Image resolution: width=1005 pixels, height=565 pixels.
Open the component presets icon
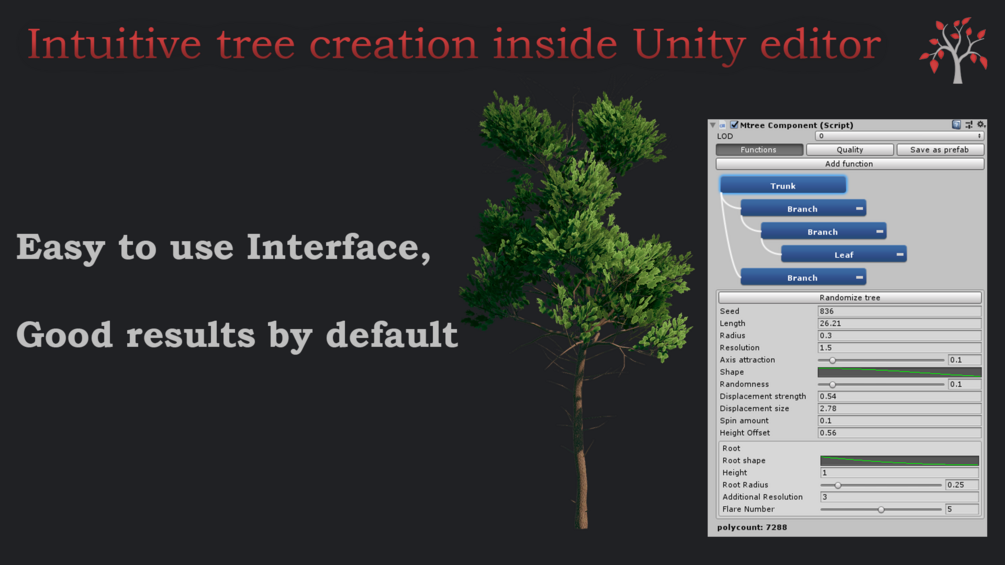point(969,125)
